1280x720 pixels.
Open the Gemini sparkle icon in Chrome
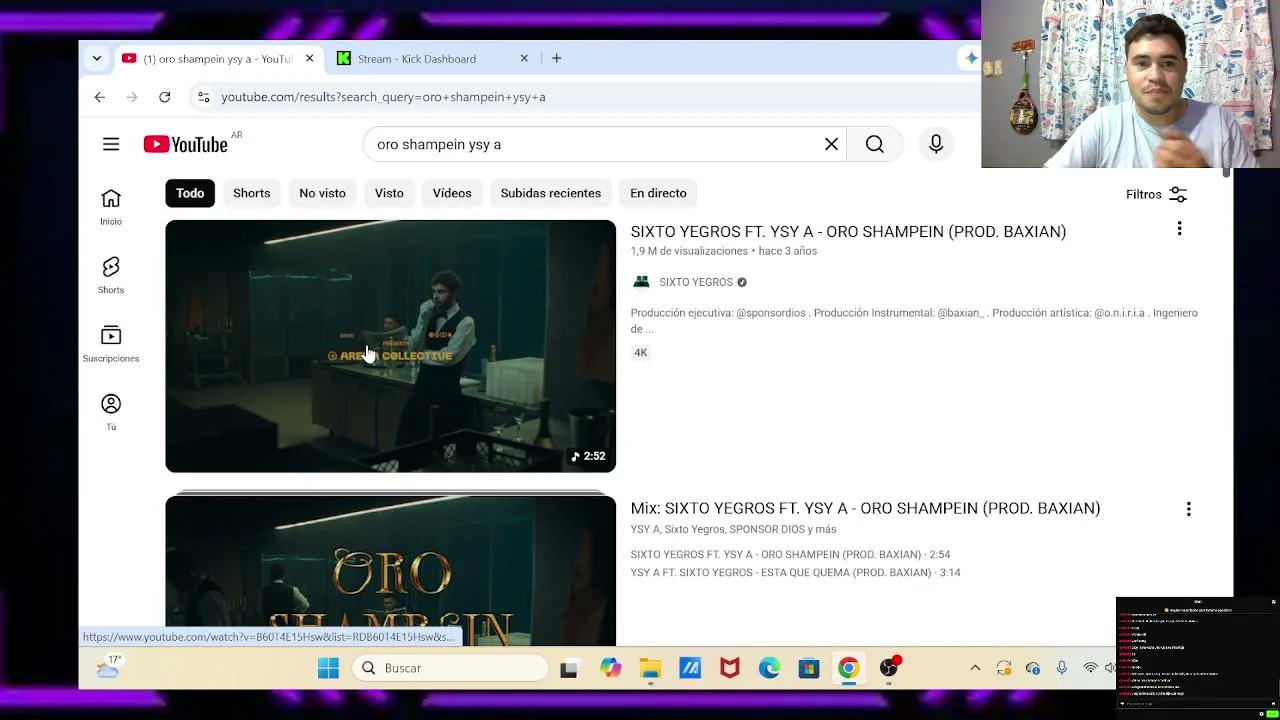pyautogui.click(x=970, y=58)
